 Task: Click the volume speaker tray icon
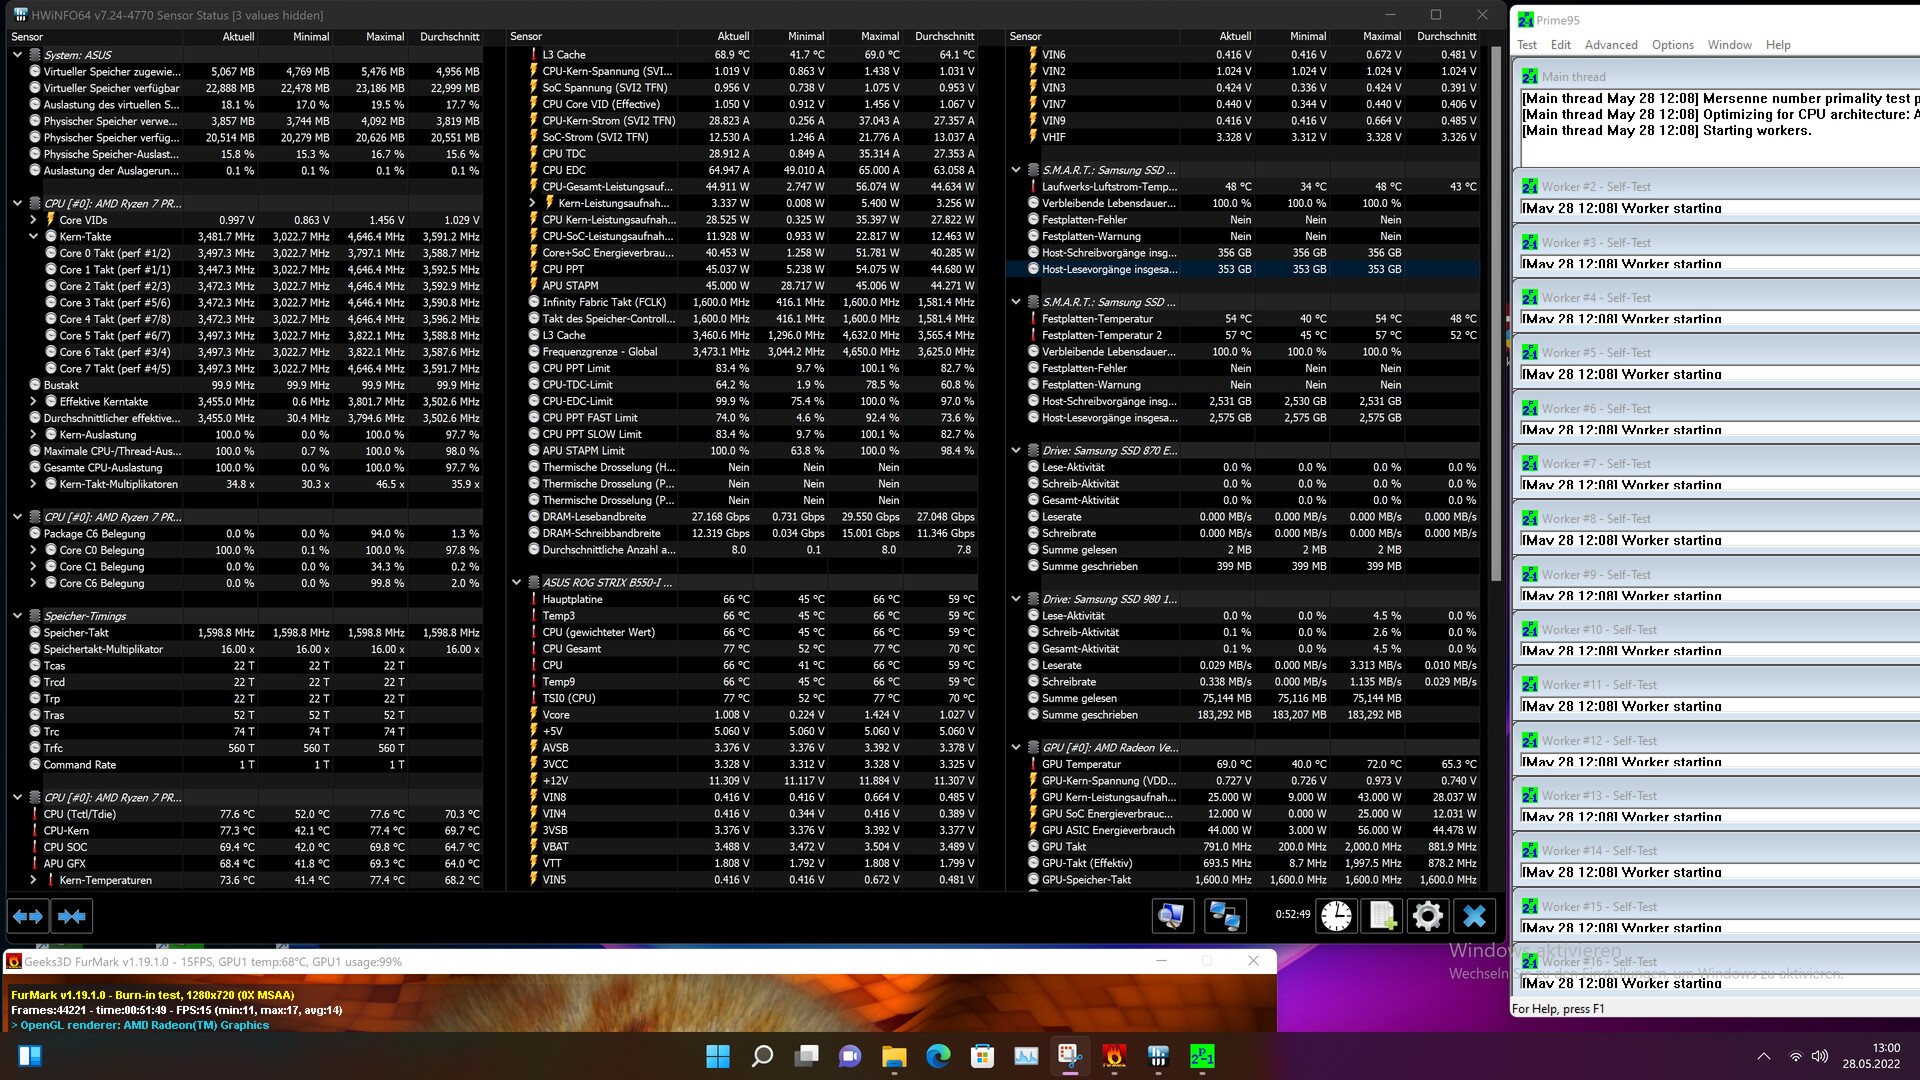click(x=1820, y=1056)
